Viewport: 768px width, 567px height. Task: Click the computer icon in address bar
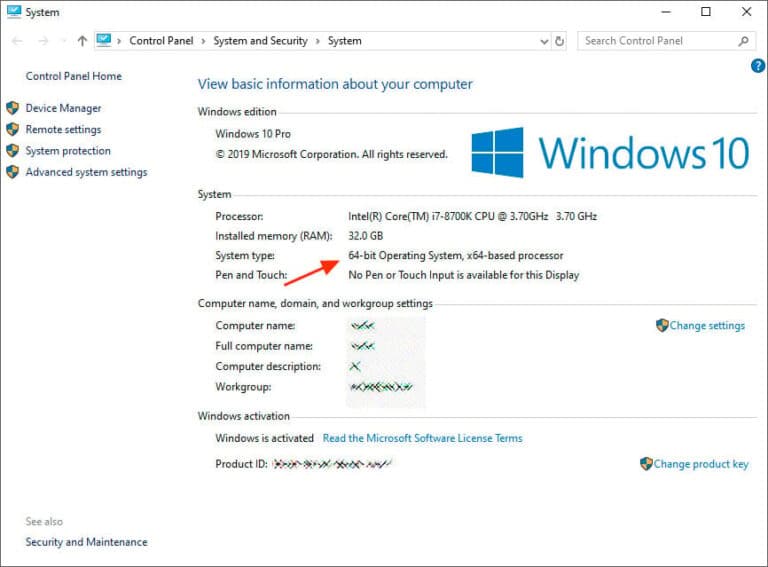point(104,41)
